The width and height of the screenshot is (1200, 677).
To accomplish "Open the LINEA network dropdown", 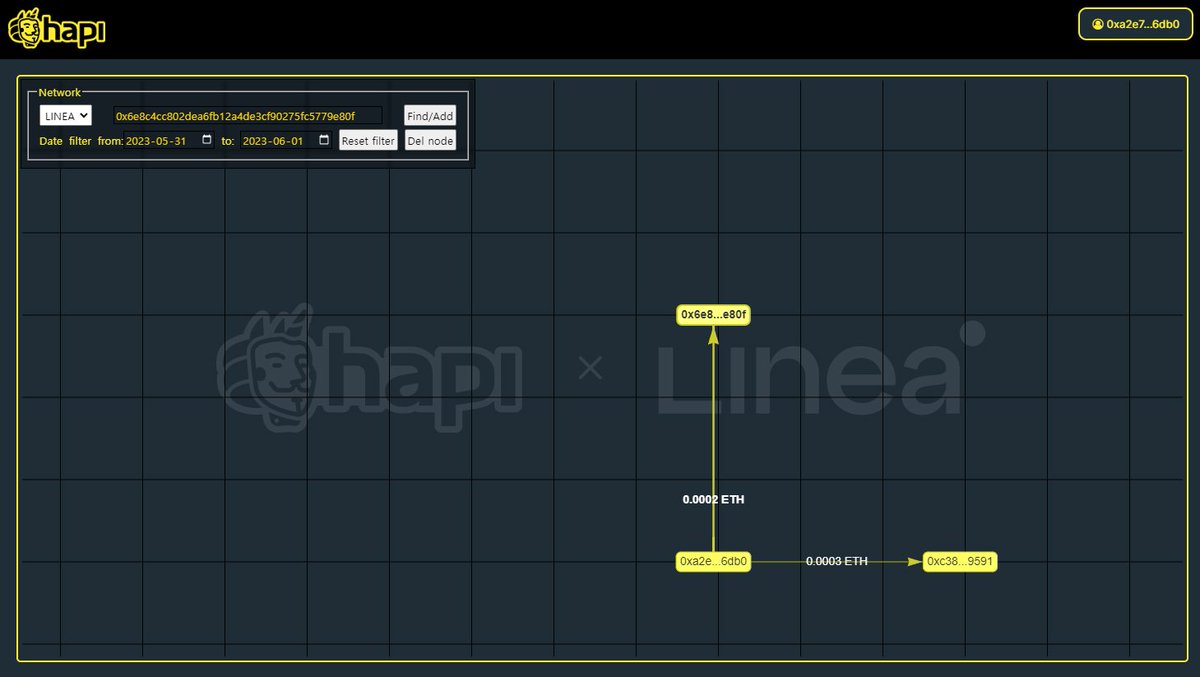I will (x=66, y=116).
